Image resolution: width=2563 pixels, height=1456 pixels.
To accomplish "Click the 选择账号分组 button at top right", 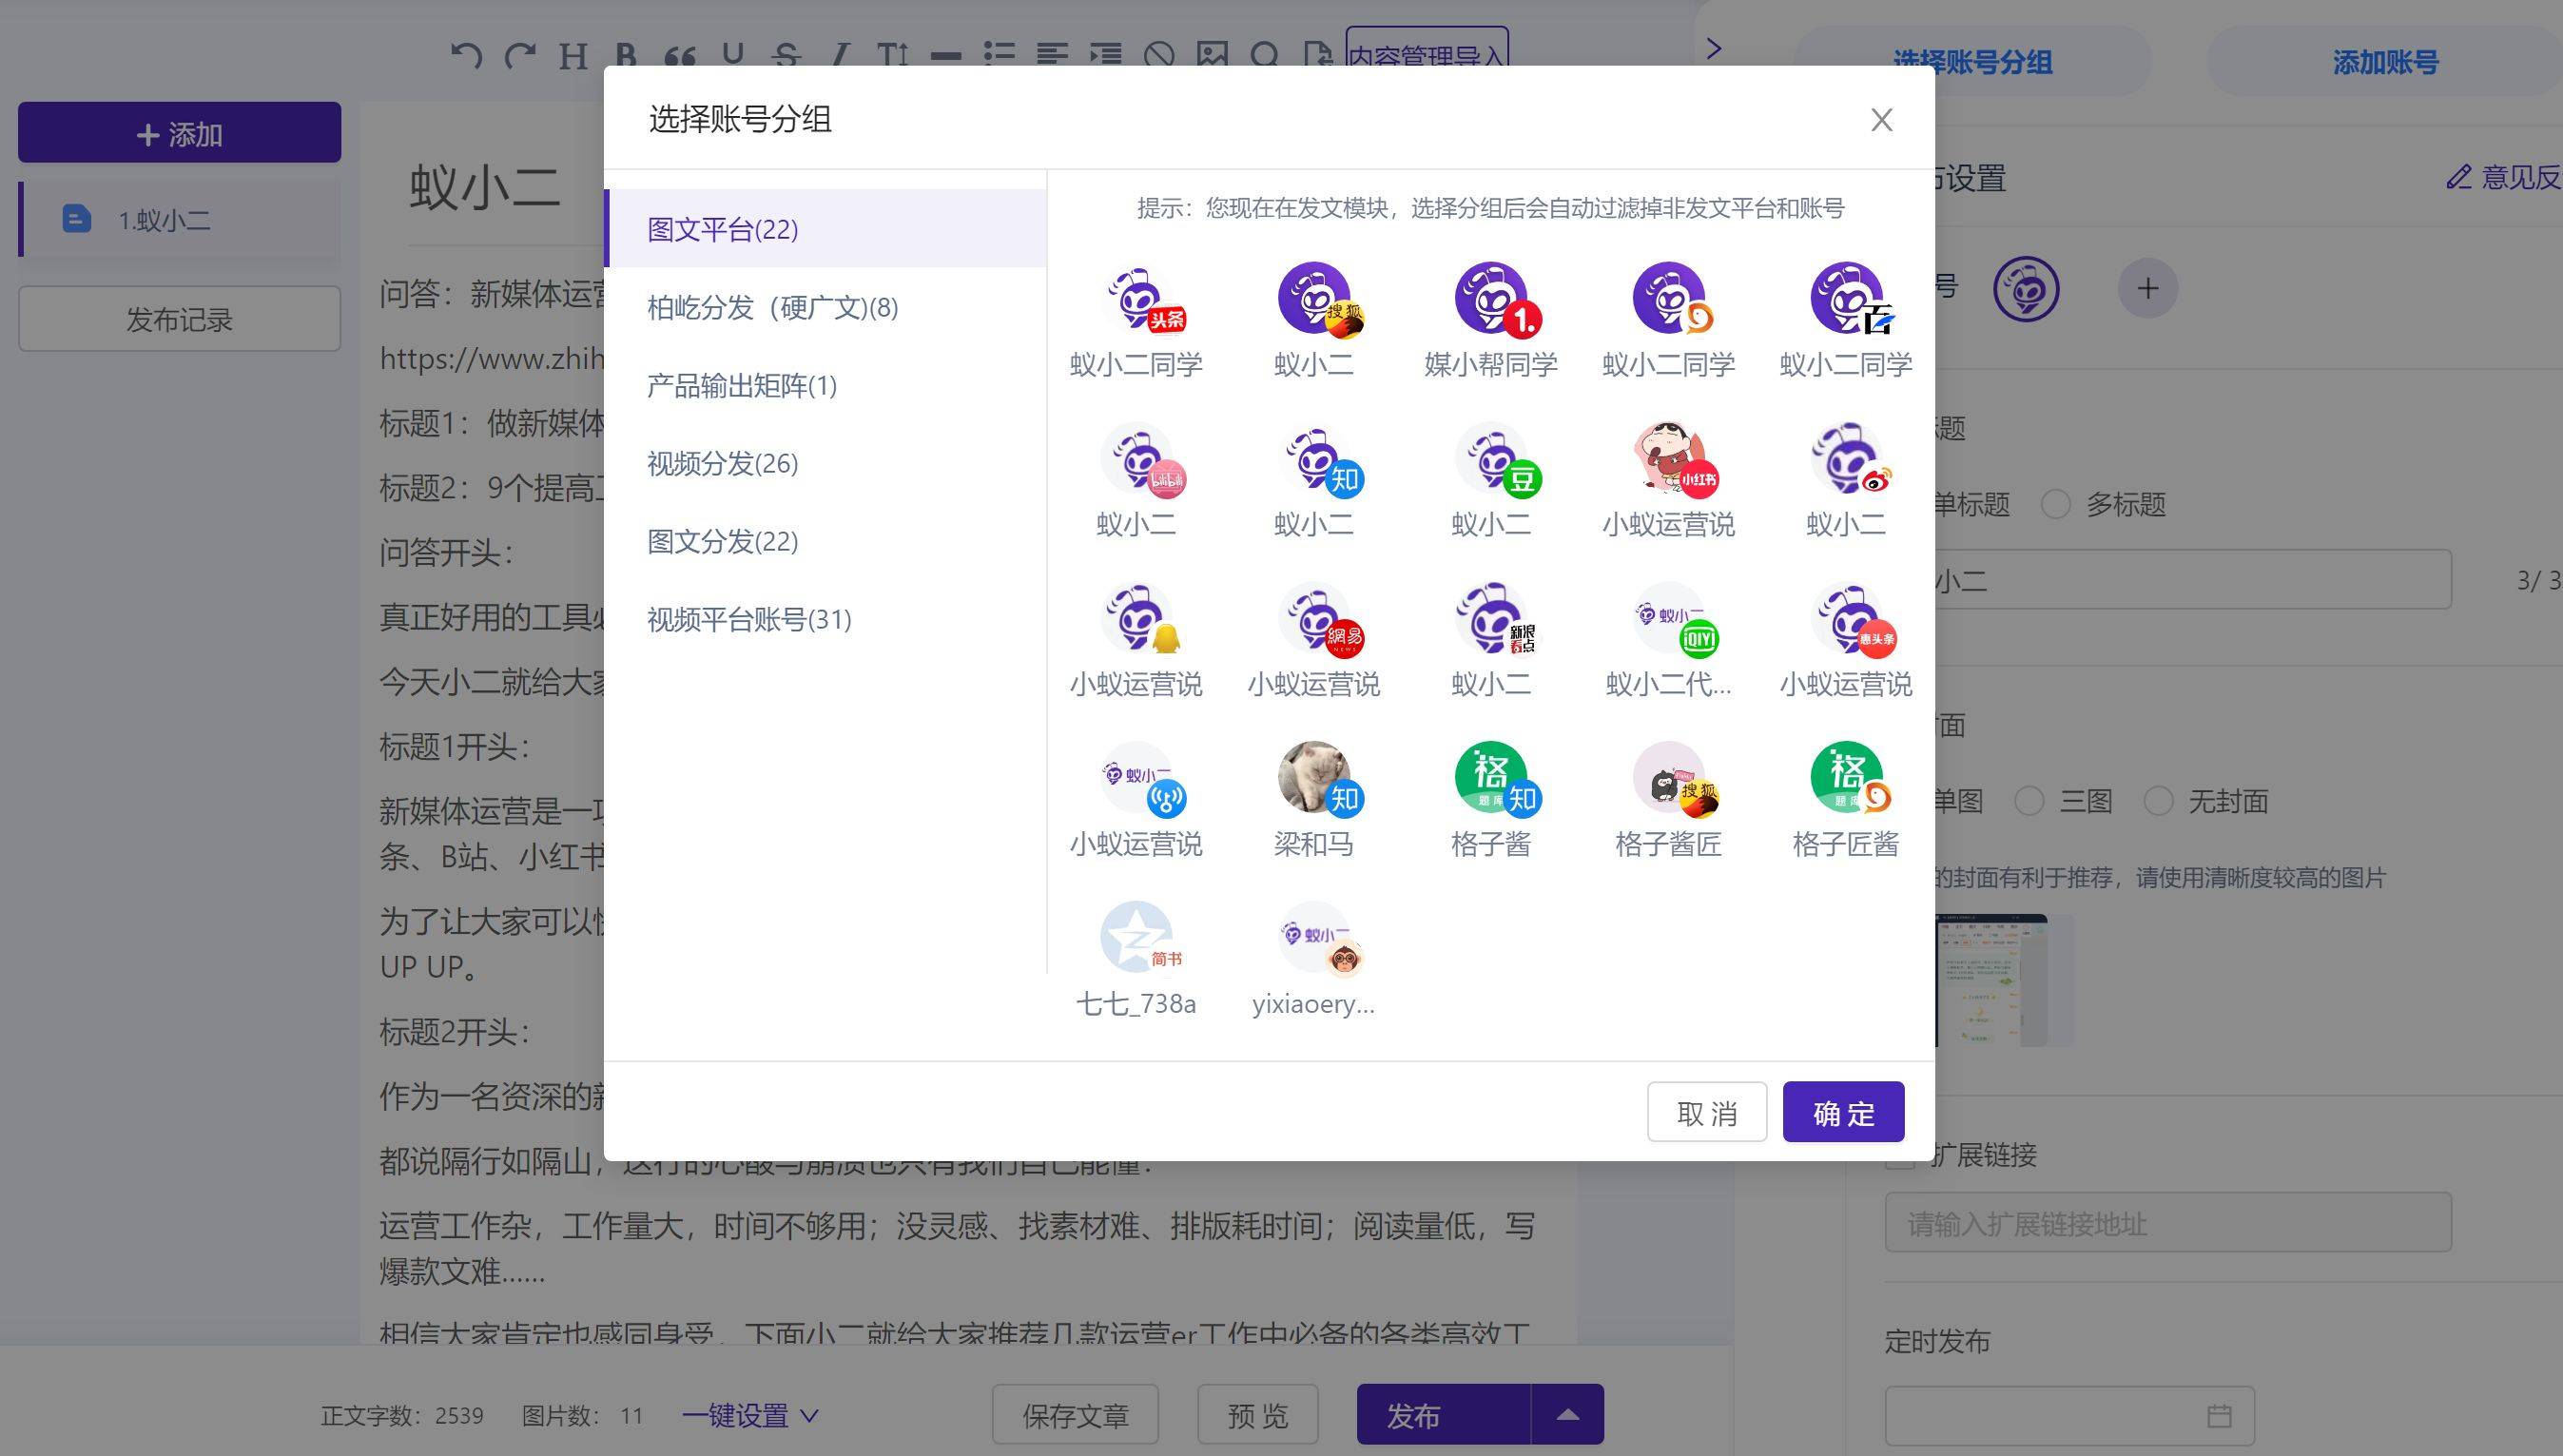I will click(1973, 62).
